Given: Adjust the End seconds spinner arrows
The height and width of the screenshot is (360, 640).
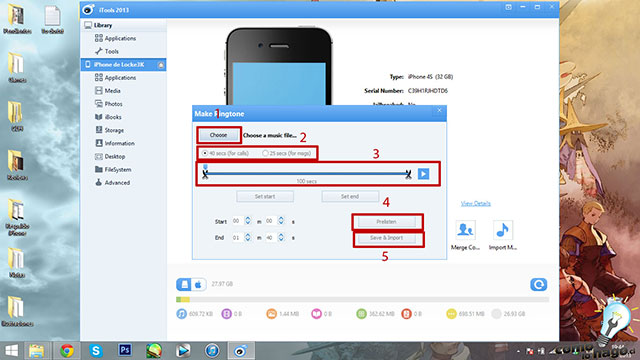Looking at the screenshot, I should [x=281, y=237].
